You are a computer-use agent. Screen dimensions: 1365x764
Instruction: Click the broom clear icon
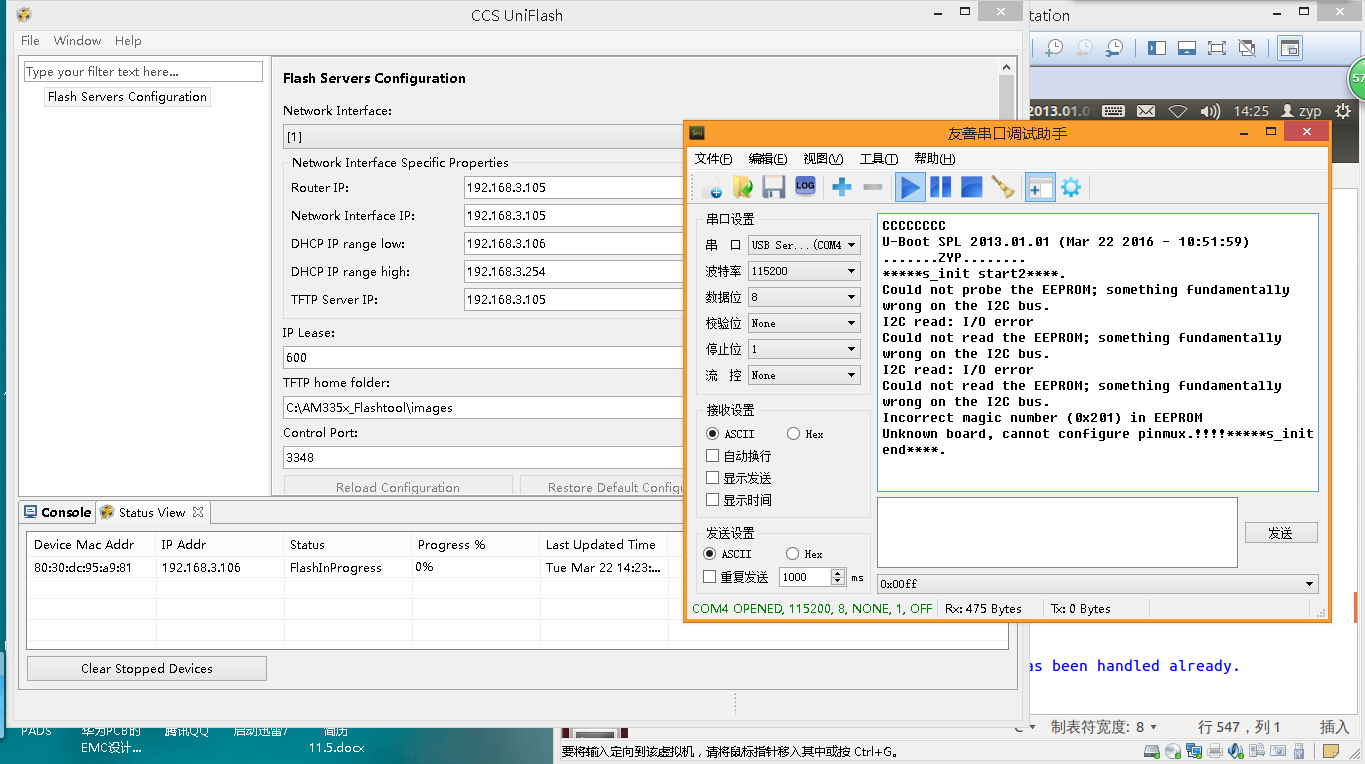tap(1002, 187)
